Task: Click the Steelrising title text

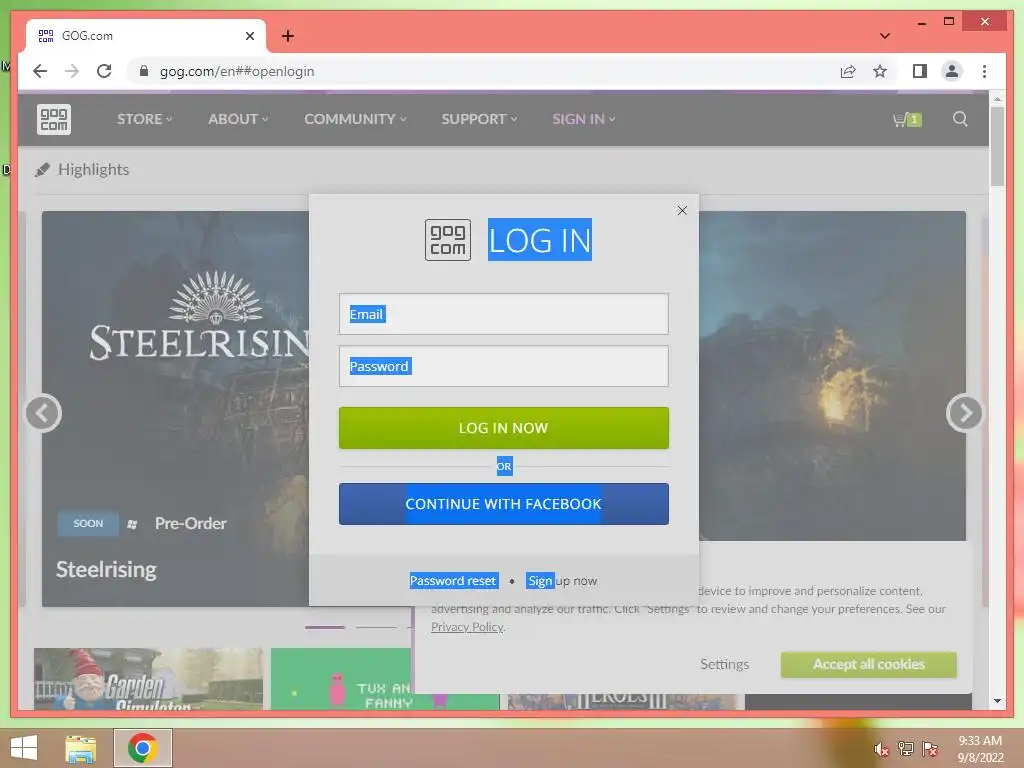Action: coord(106,569)
